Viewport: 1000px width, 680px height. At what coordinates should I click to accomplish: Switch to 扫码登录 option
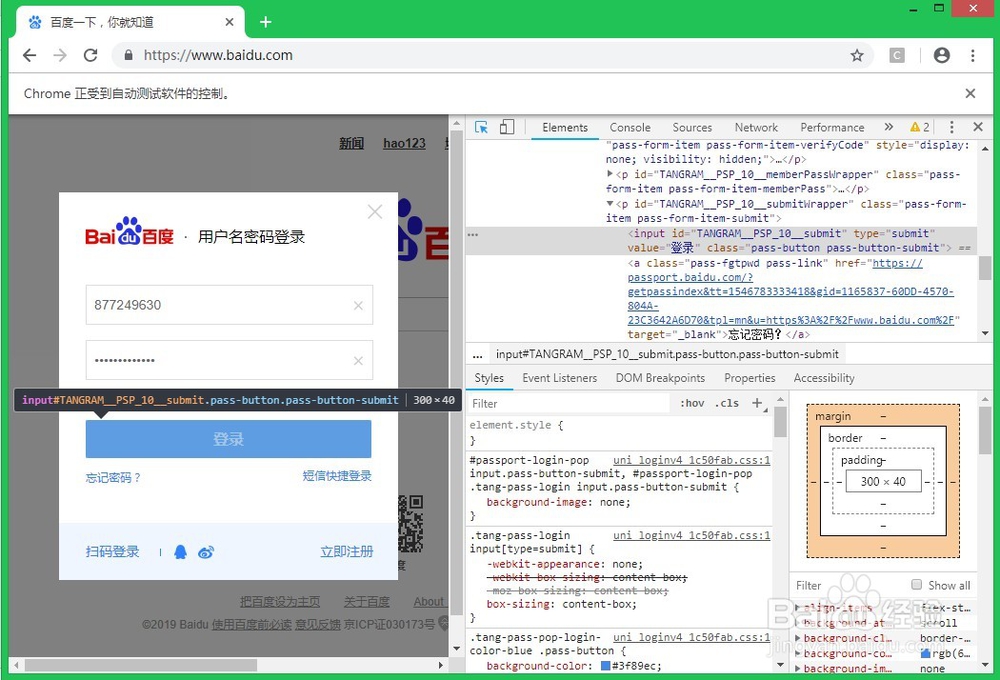click(x=112, y=552)
